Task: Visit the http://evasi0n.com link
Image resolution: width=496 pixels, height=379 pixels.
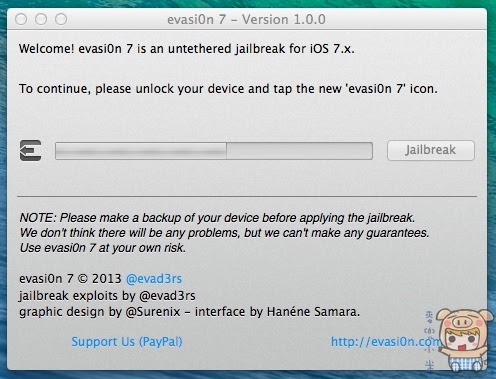Action: point(386,342)
